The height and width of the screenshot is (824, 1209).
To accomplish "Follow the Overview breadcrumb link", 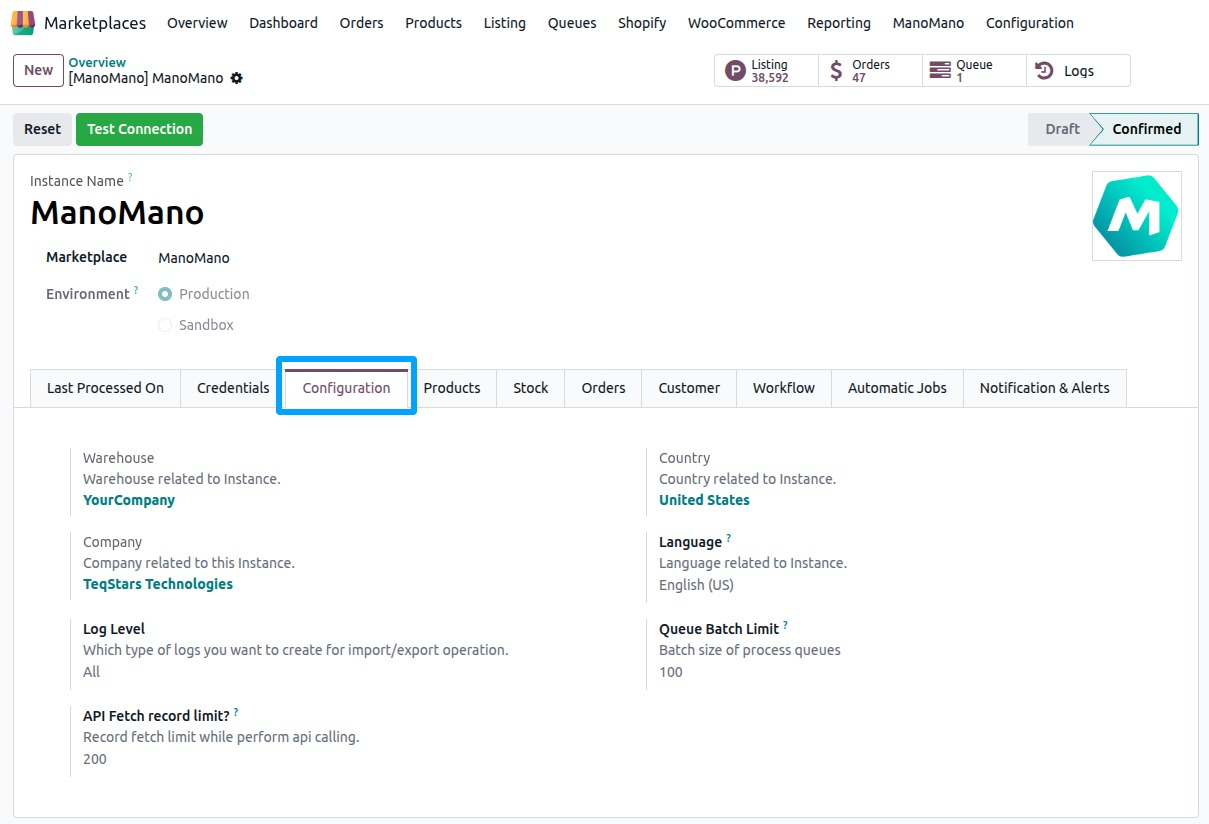I will pos(97,62).
